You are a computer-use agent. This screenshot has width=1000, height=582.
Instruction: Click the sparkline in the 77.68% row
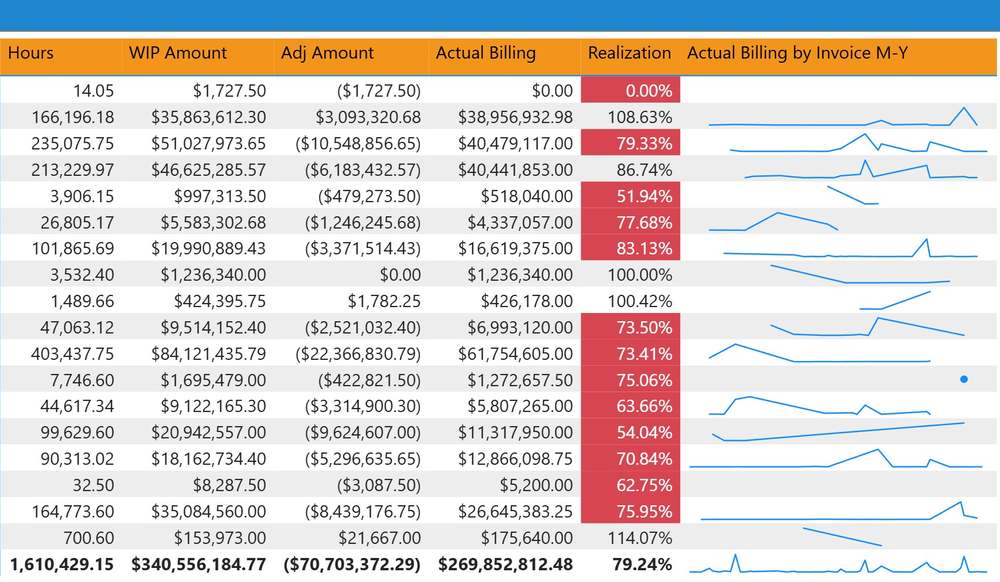tap(773, 221)
